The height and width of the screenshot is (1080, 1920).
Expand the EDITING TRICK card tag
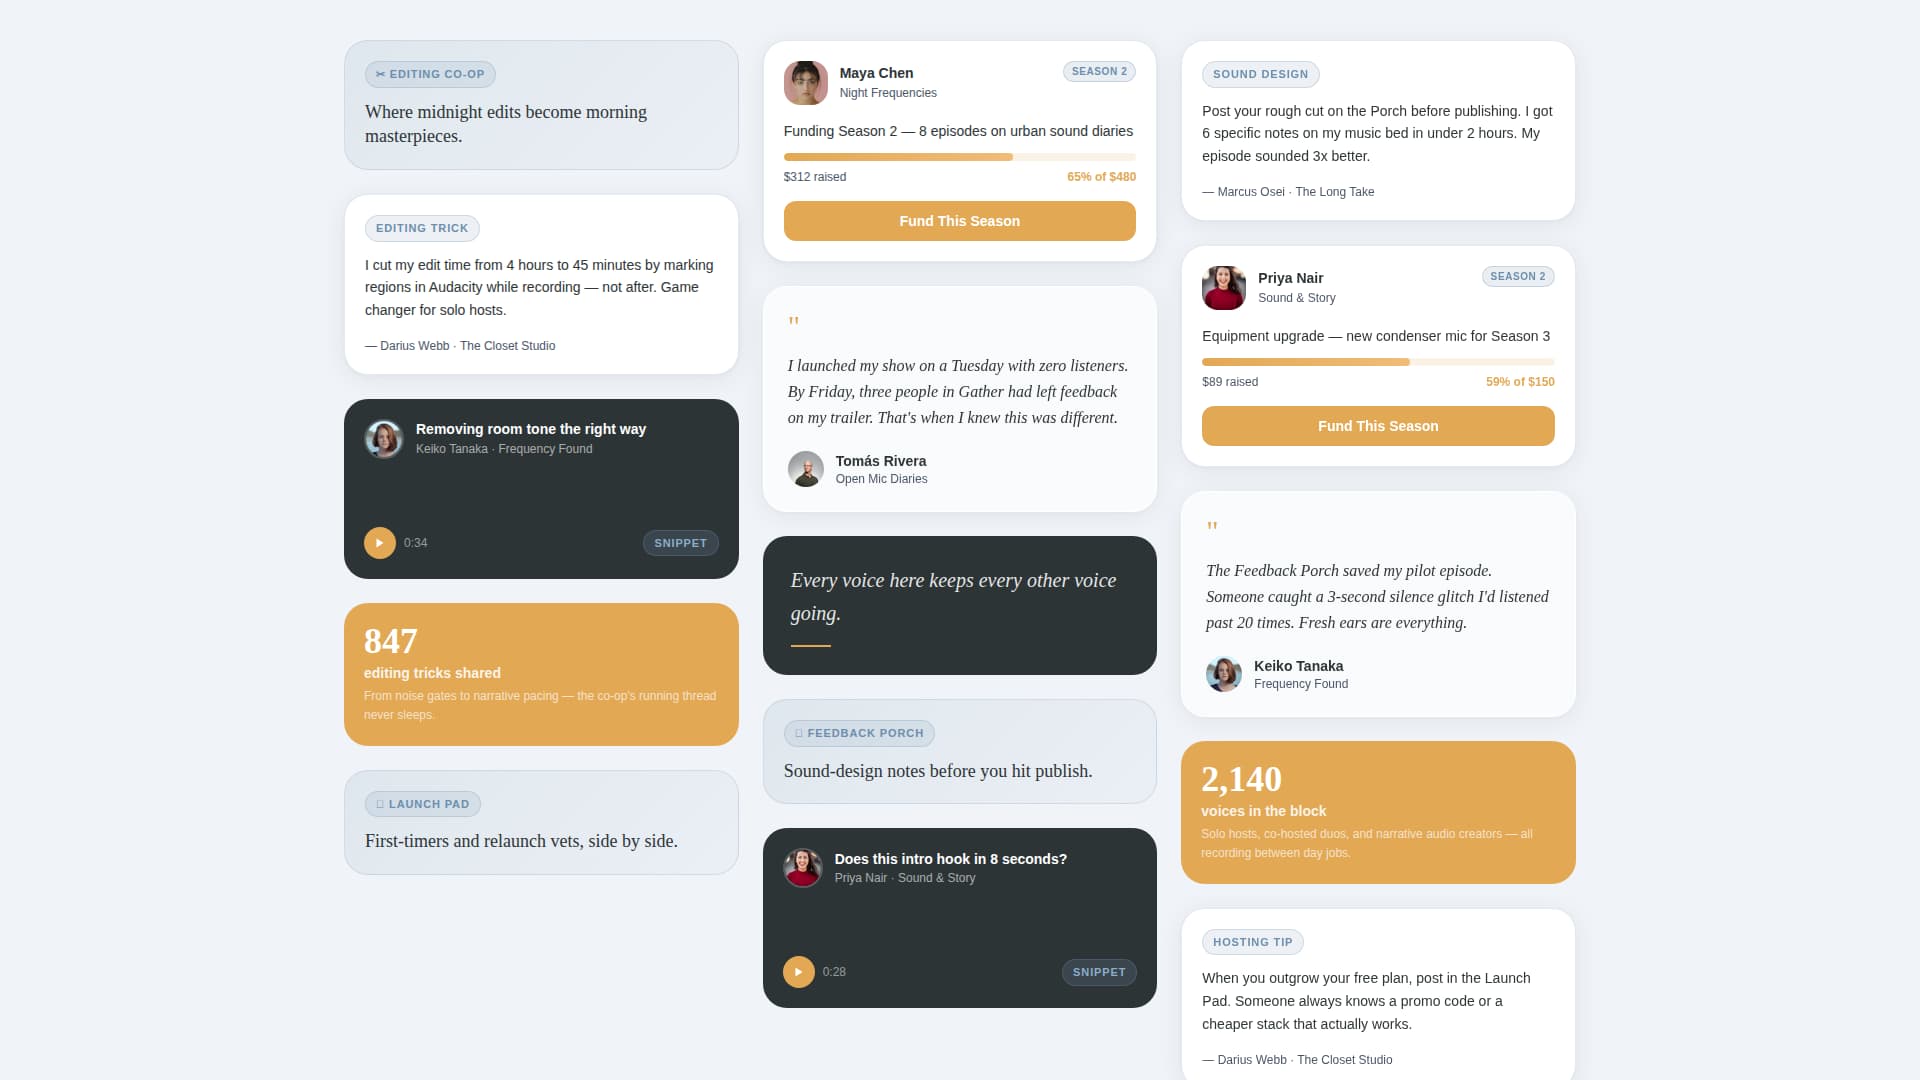pyautogui.click(x=422, y=228)
